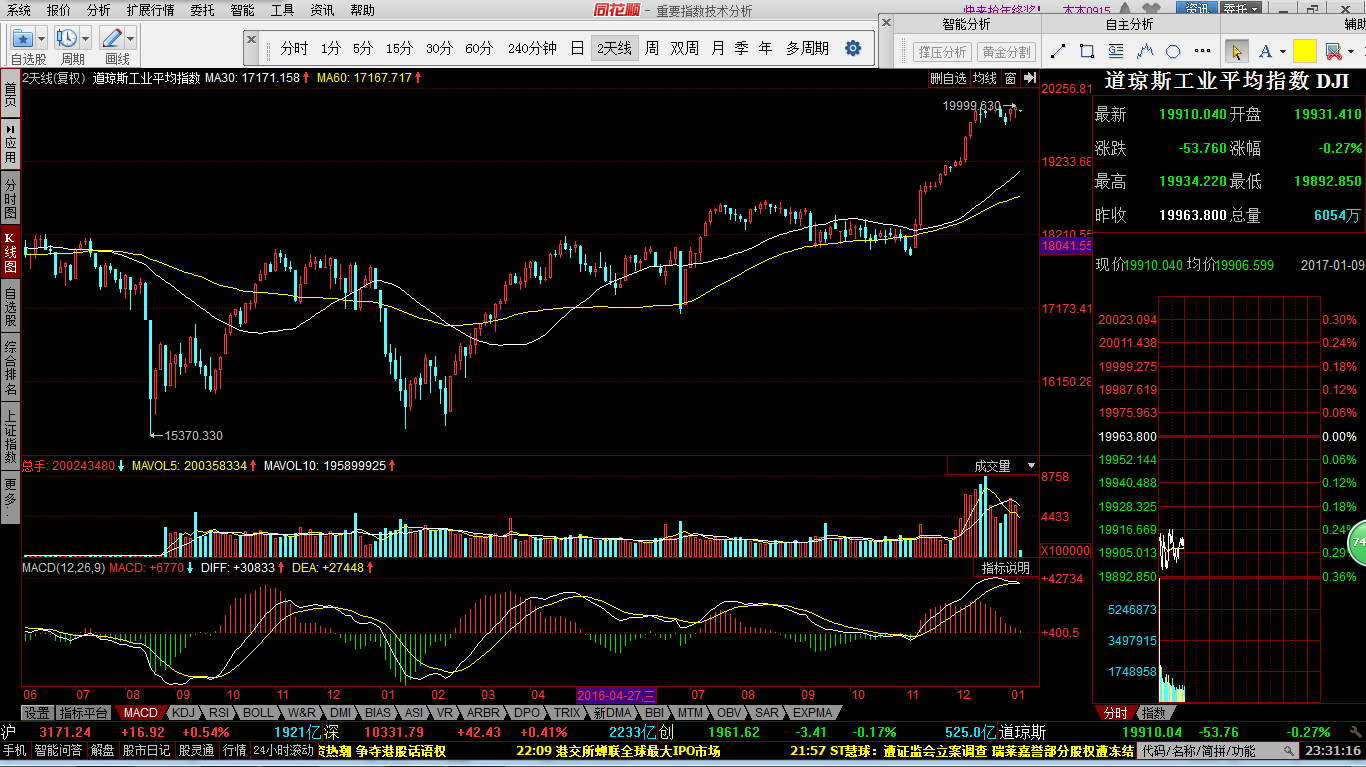Open the 指标平台 tab
Image resolution: width=1366 pixels, height=767 pixels.
(83, 713)
